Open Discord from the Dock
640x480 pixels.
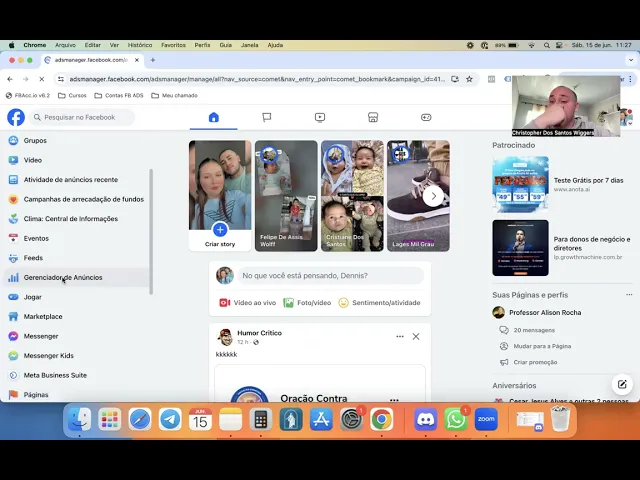[x=425, y=419]
